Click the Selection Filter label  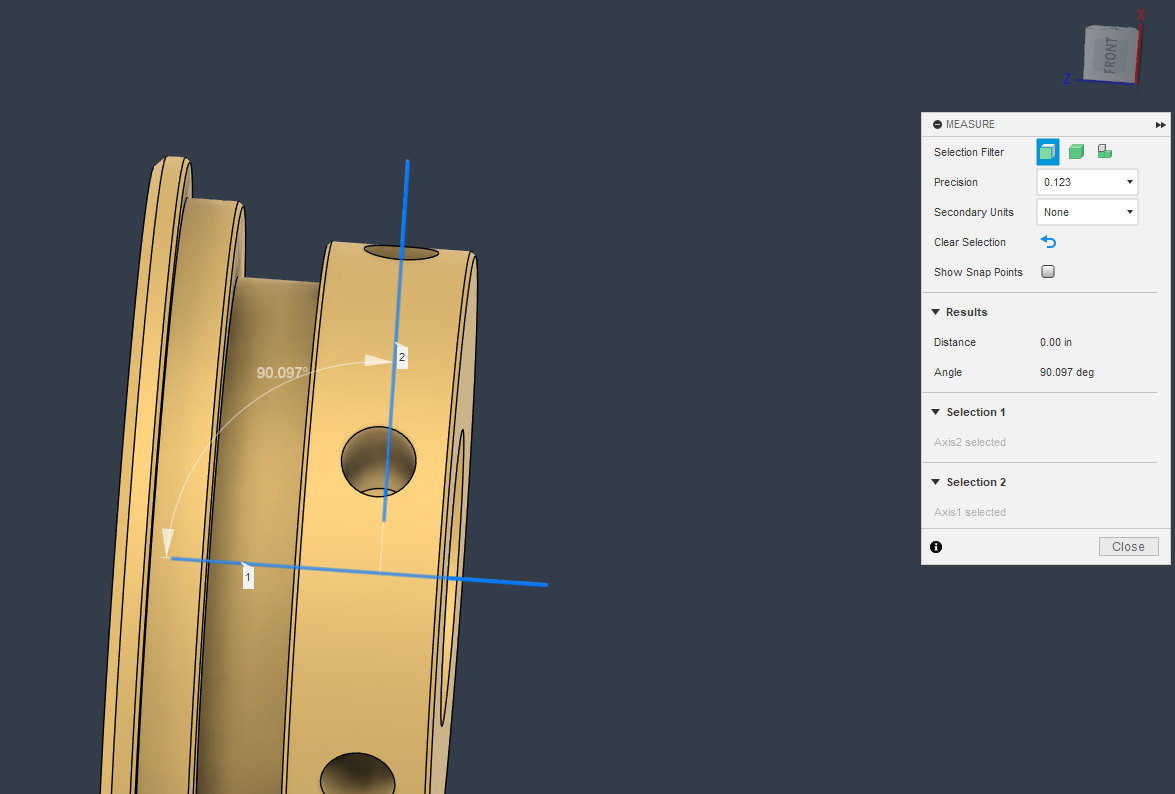[969, 152]
